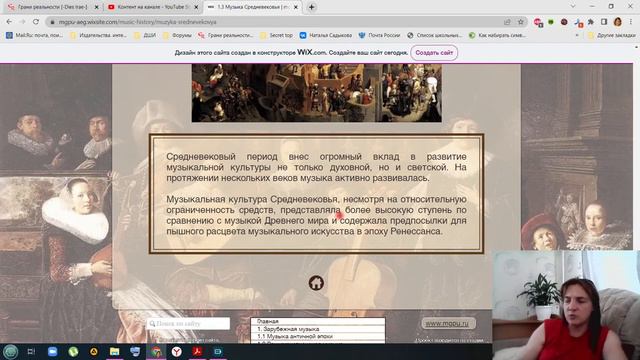Open Adobe Acrobat from the taskbar
Screen dimensions: 640x360
click(197, 351)
